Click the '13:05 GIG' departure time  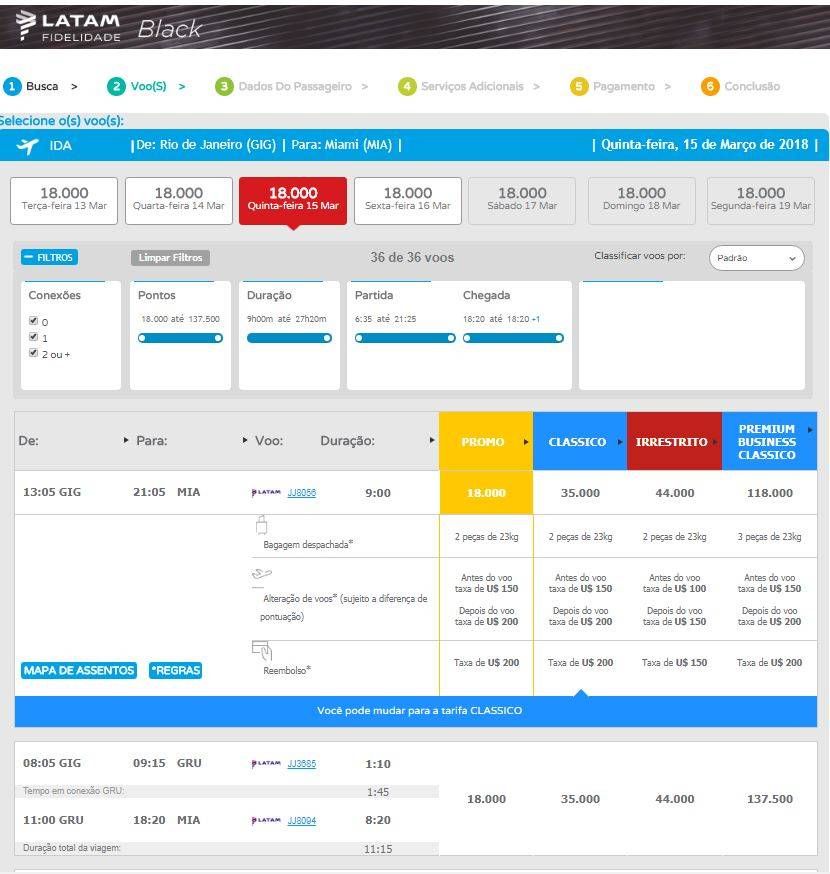(x=52, y=492)
